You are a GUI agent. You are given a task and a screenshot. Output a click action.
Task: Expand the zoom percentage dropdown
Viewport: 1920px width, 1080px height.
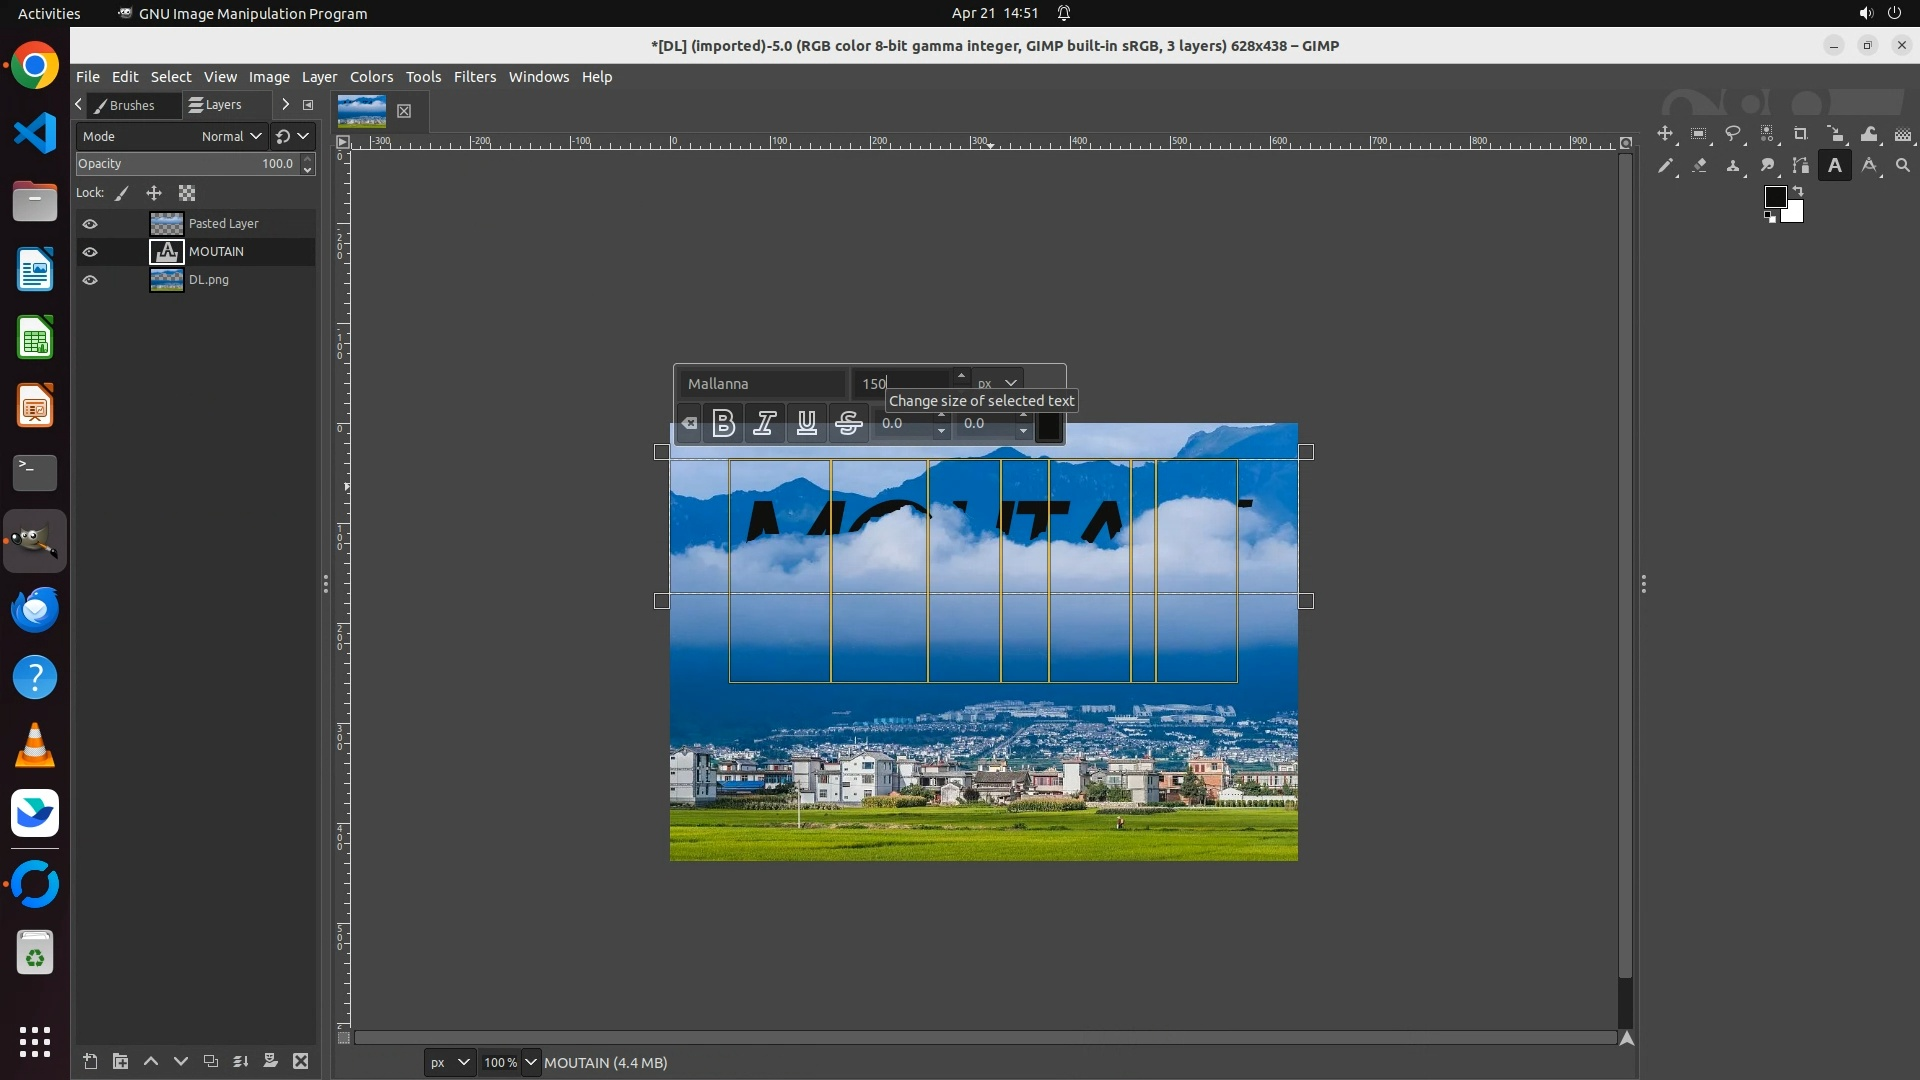pyautogui.click(x=531, y=1062)
